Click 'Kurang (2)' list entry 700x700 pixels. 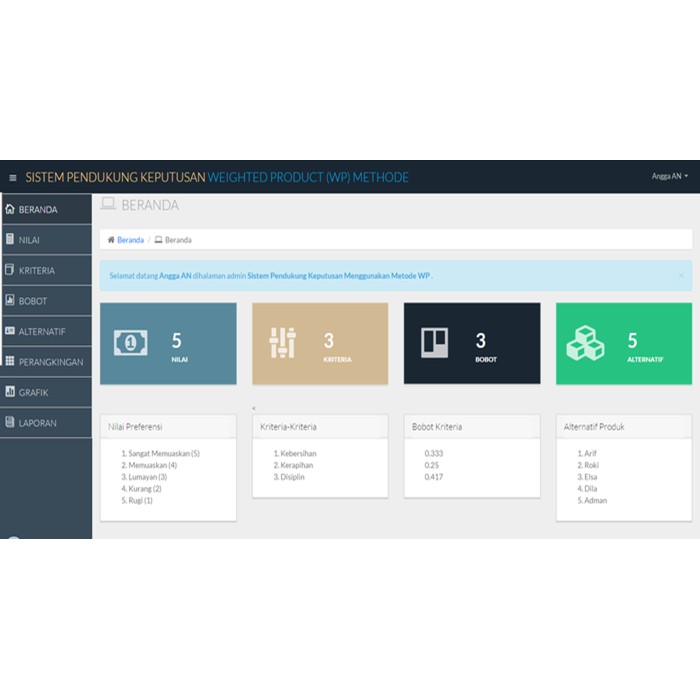click(142, 488)
